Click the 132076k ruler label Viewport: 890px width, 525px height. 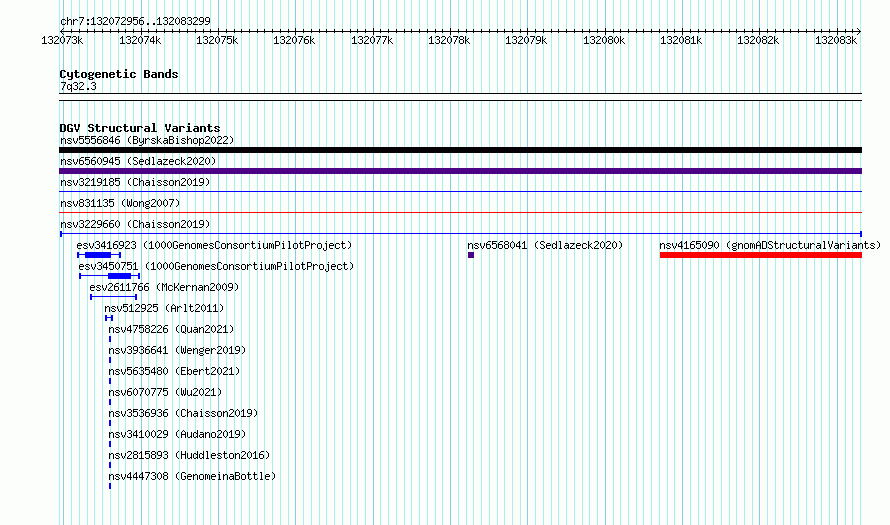tap(294, 40)
